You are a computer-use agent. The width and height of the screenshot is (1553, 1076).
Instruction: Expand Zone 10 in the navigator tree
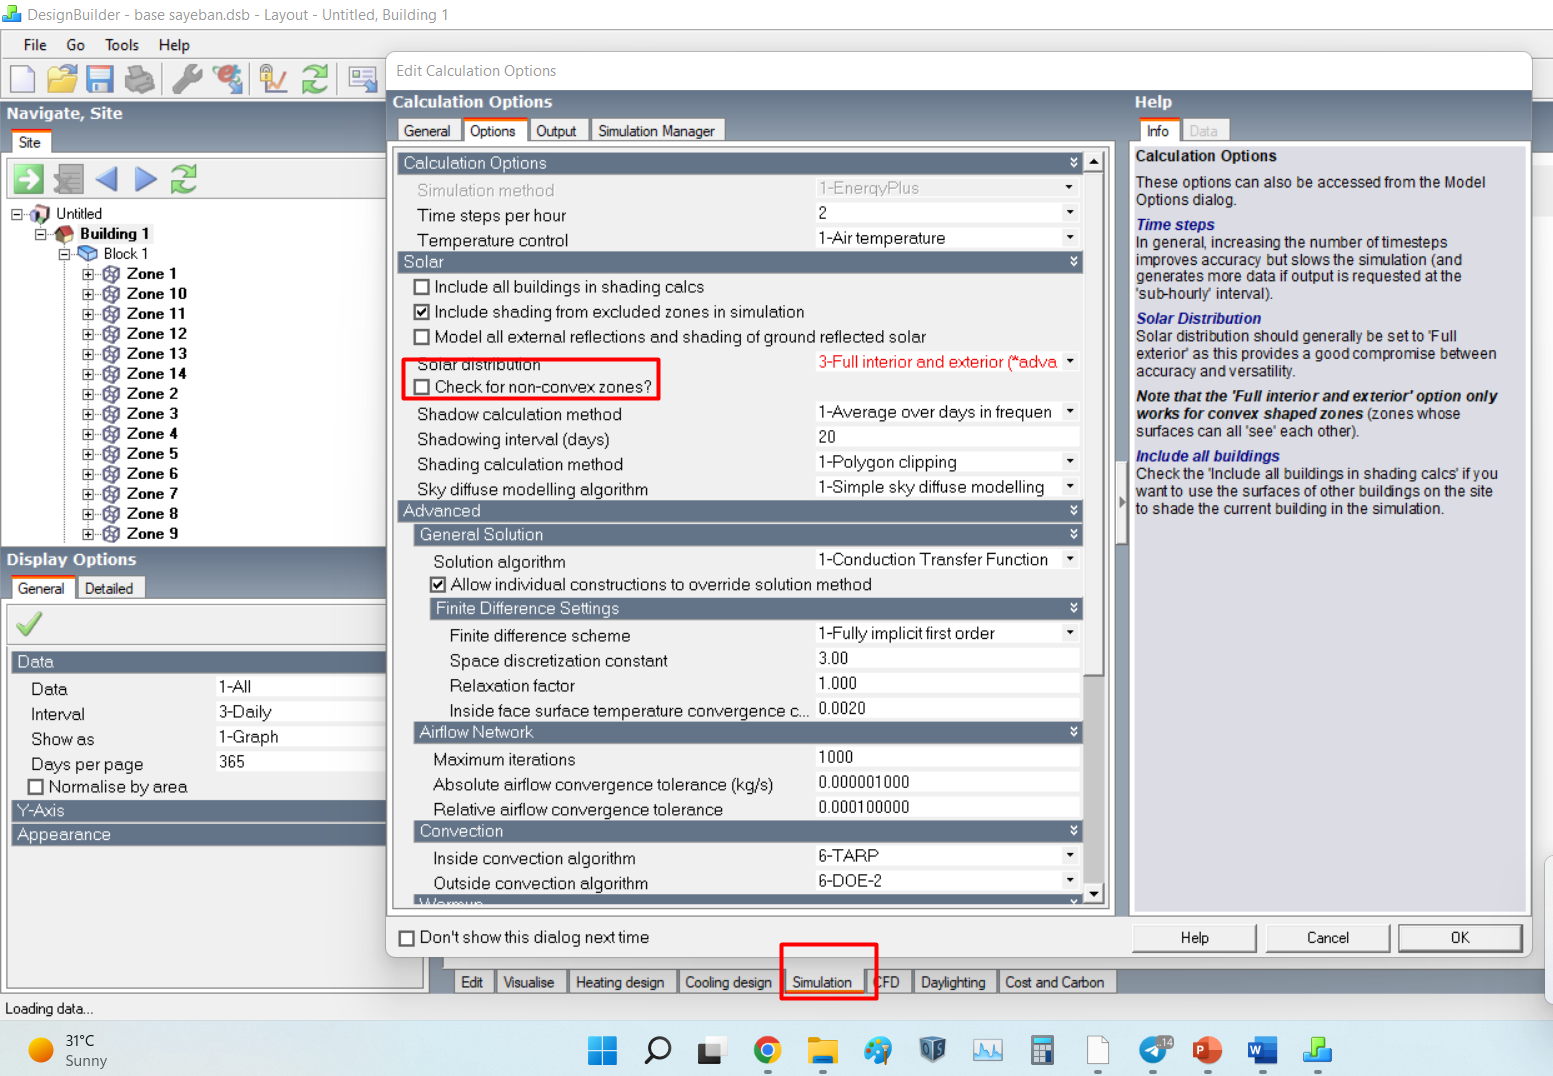point(88,294)
